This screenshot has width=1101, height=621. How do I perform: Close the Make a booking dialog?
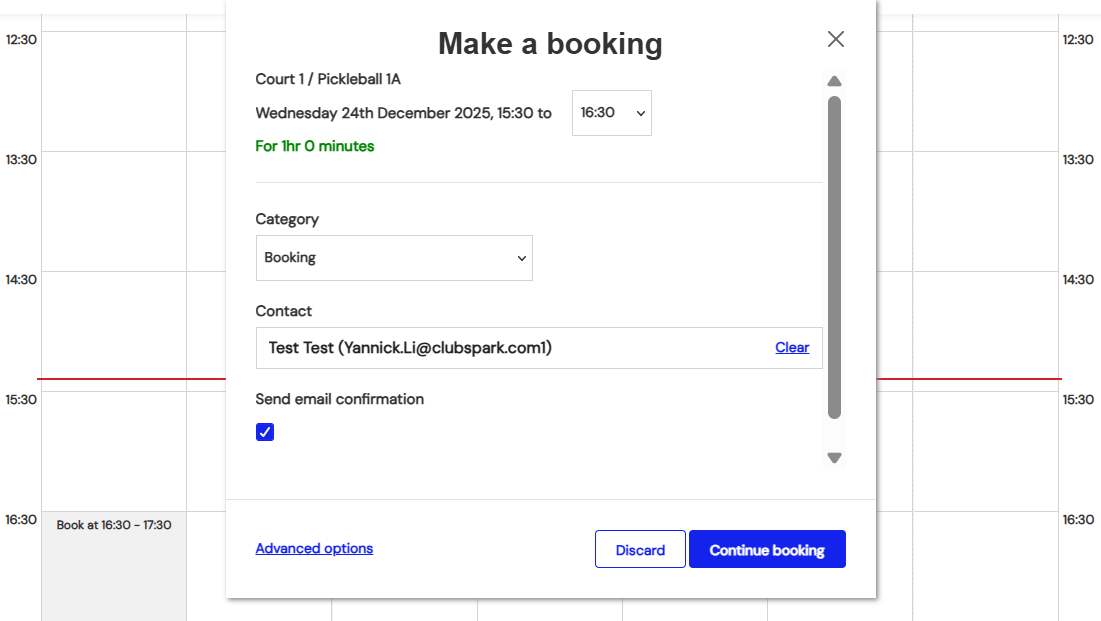[836, 39]
